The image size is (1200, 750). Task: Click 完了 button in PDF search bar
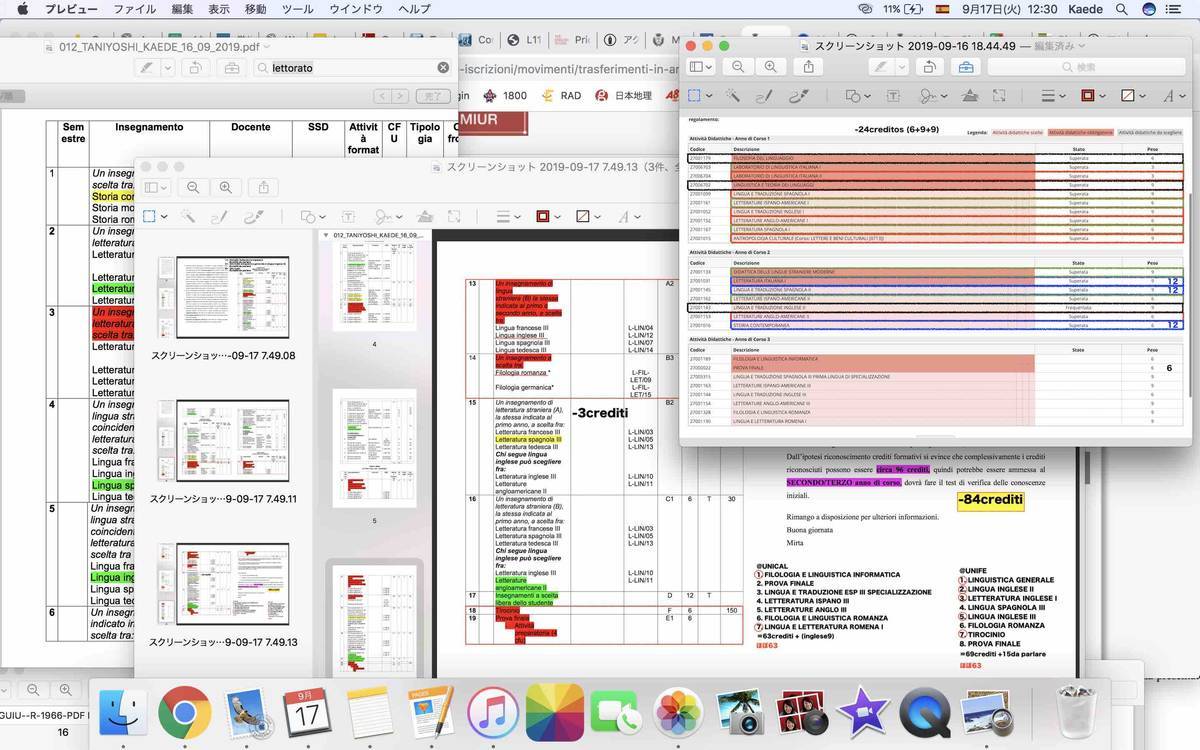tap(431, 96)
